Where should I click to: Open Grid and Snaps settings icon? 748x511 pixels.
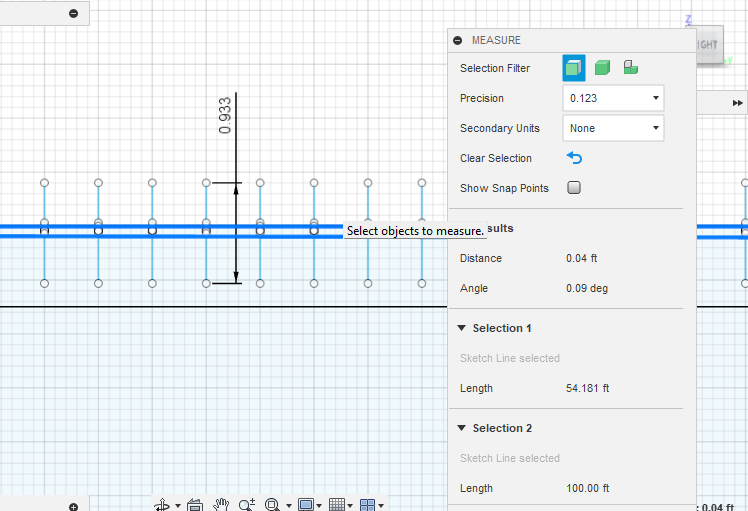click(x=337, y=505)
